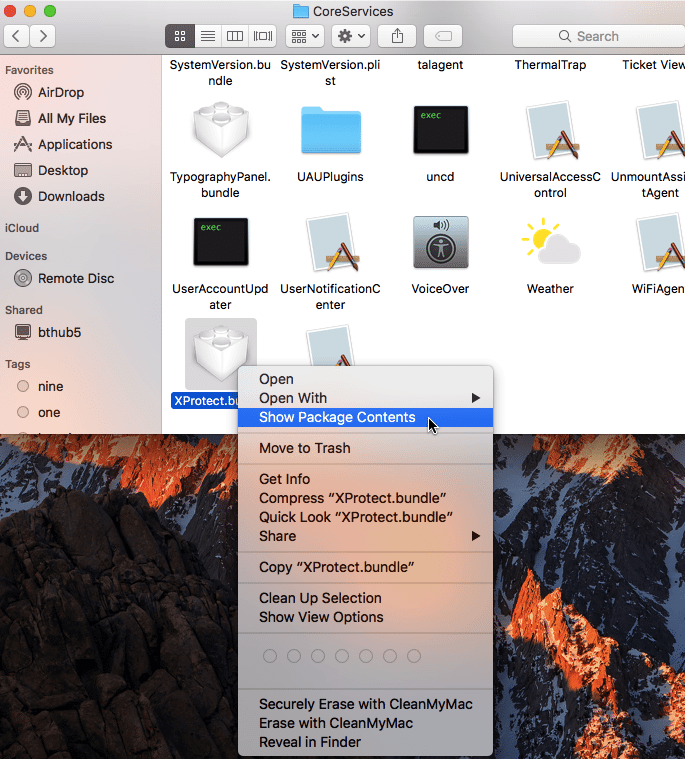
Task: Open the Action gear menu
Action: [351, 36]
